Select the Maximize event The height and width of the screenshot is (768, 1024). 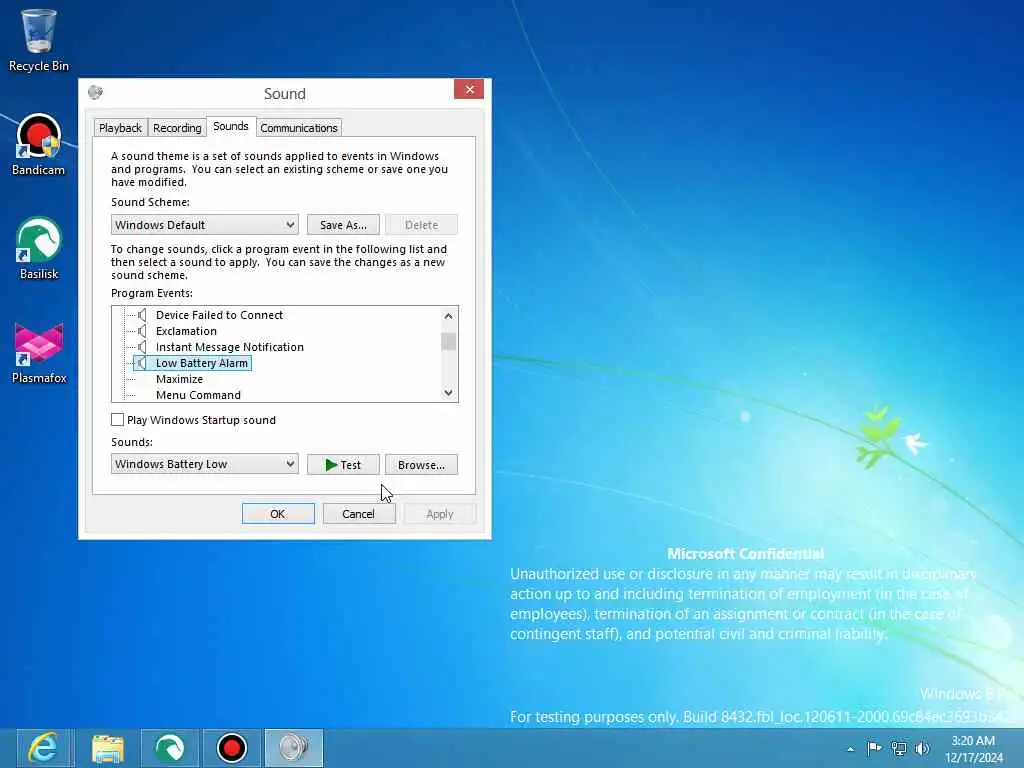(180, 379)
